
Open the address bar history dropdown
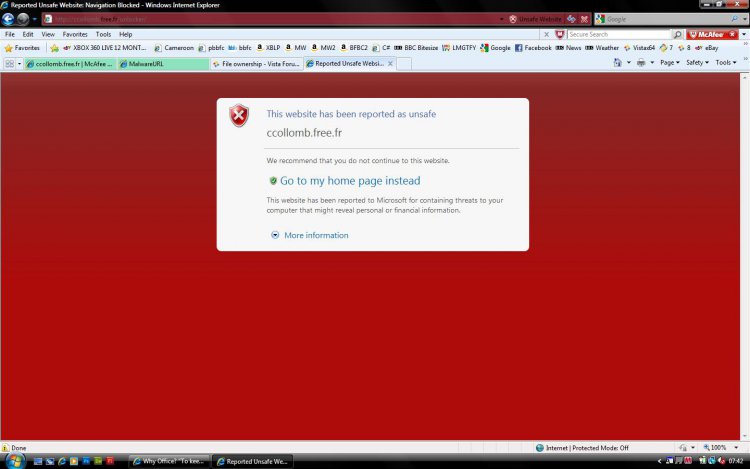pyautogui.click(x=501, y=19)
